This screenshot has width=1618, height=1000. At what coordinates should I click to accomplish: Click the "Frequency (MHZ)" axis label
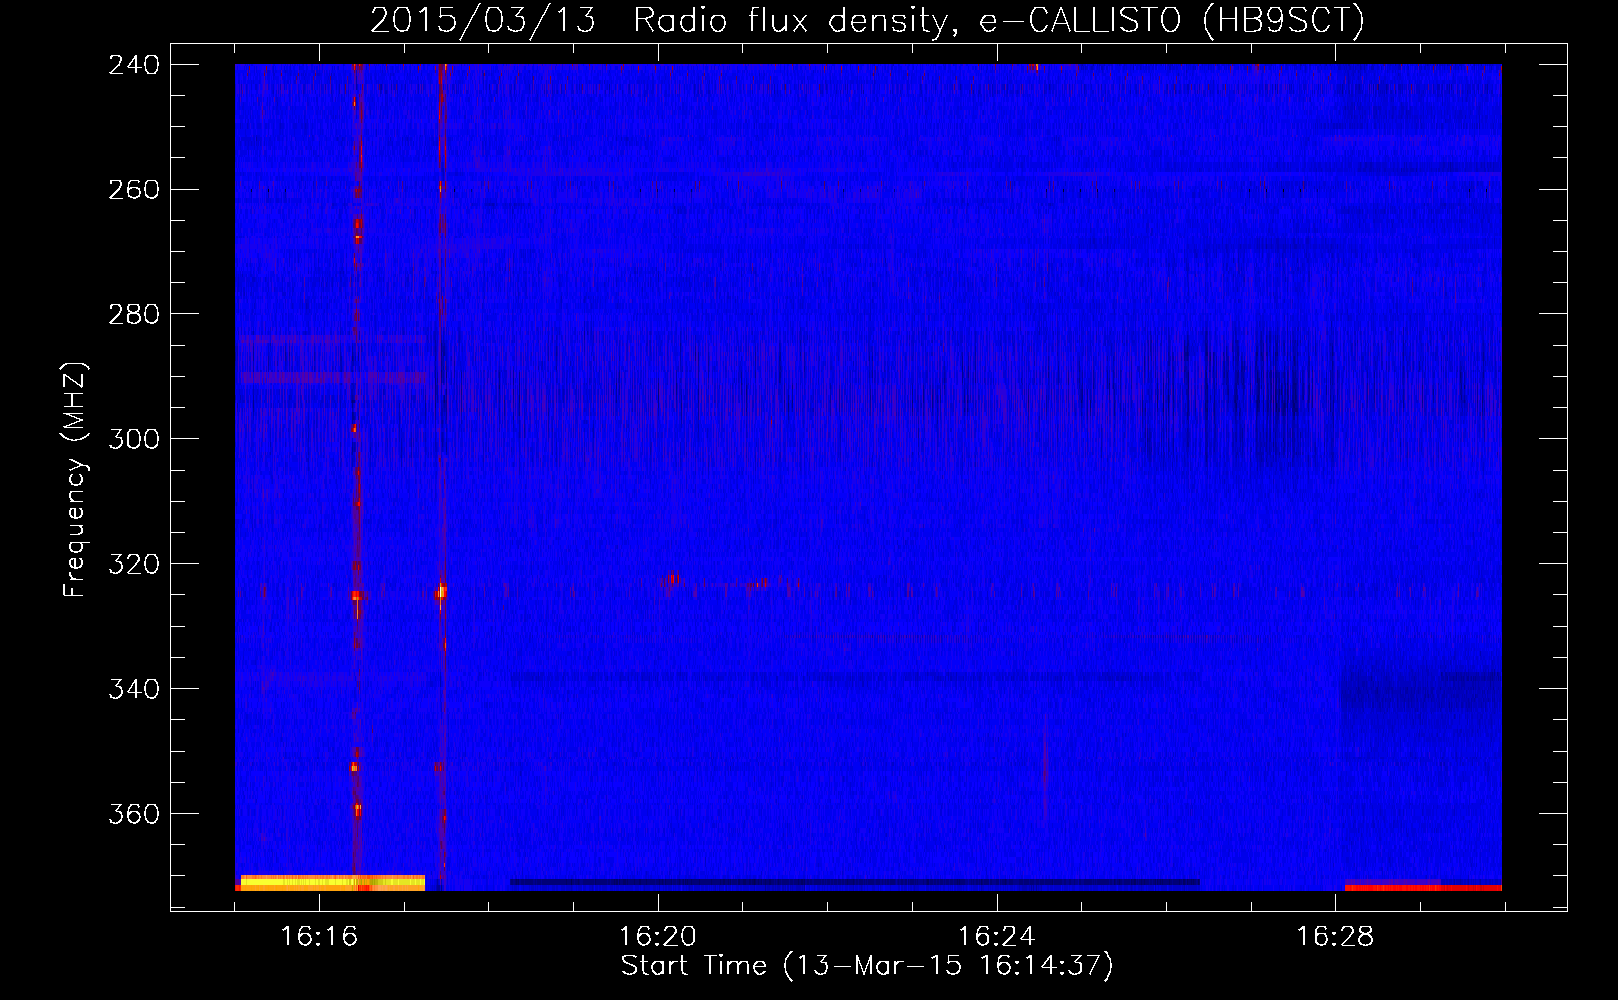76,480
